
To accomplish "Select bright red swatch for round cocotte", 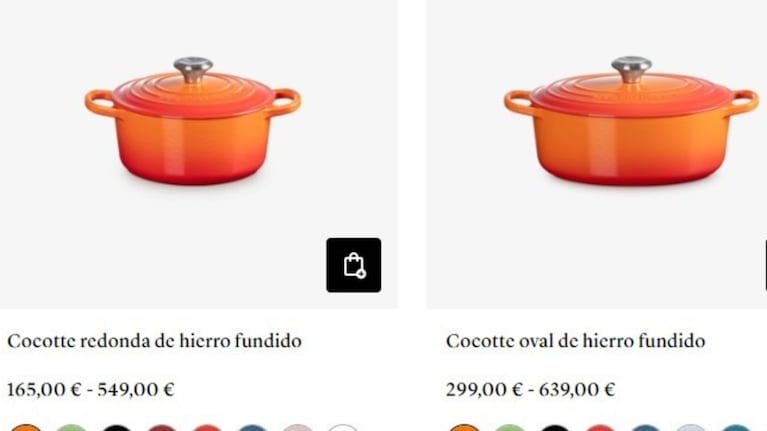I will tap(207, 429).
